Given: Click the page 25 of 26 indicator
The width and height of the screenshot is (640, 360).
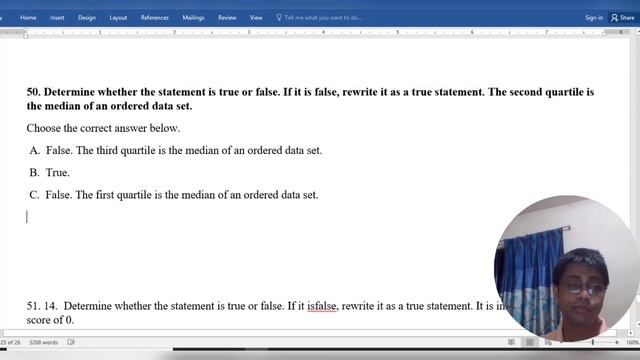Looking at the screenshot, I should point(10,342).
